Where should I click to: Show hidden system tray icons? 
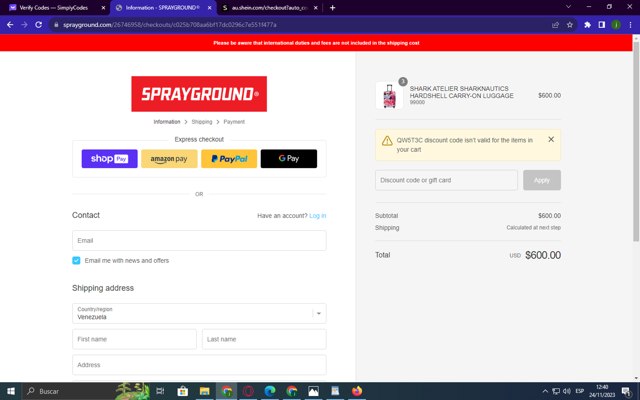545,391
